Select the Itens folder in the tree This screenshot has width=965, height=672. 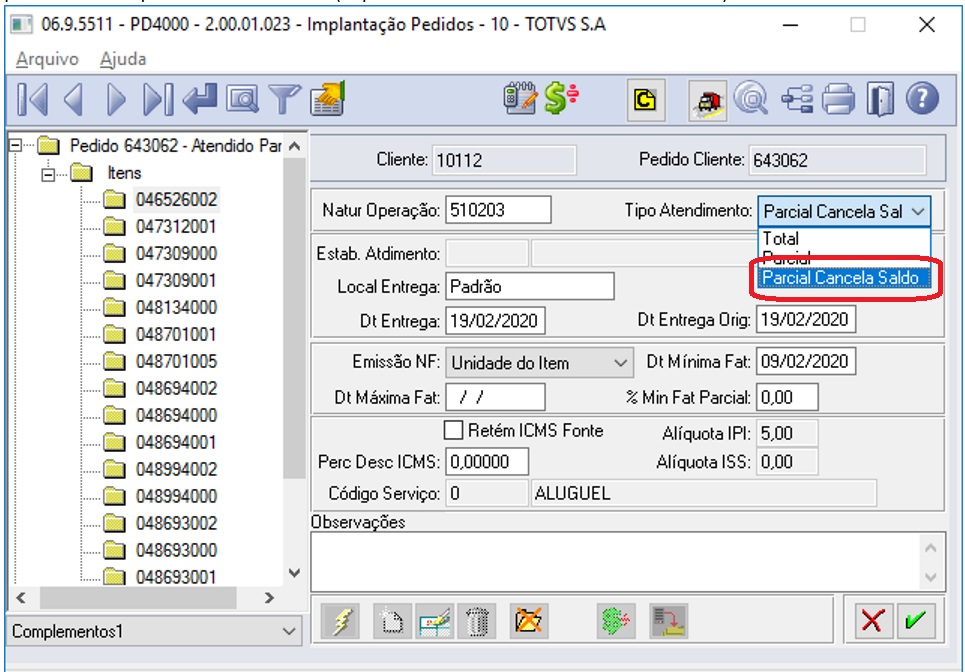click(x=124, y=173)
